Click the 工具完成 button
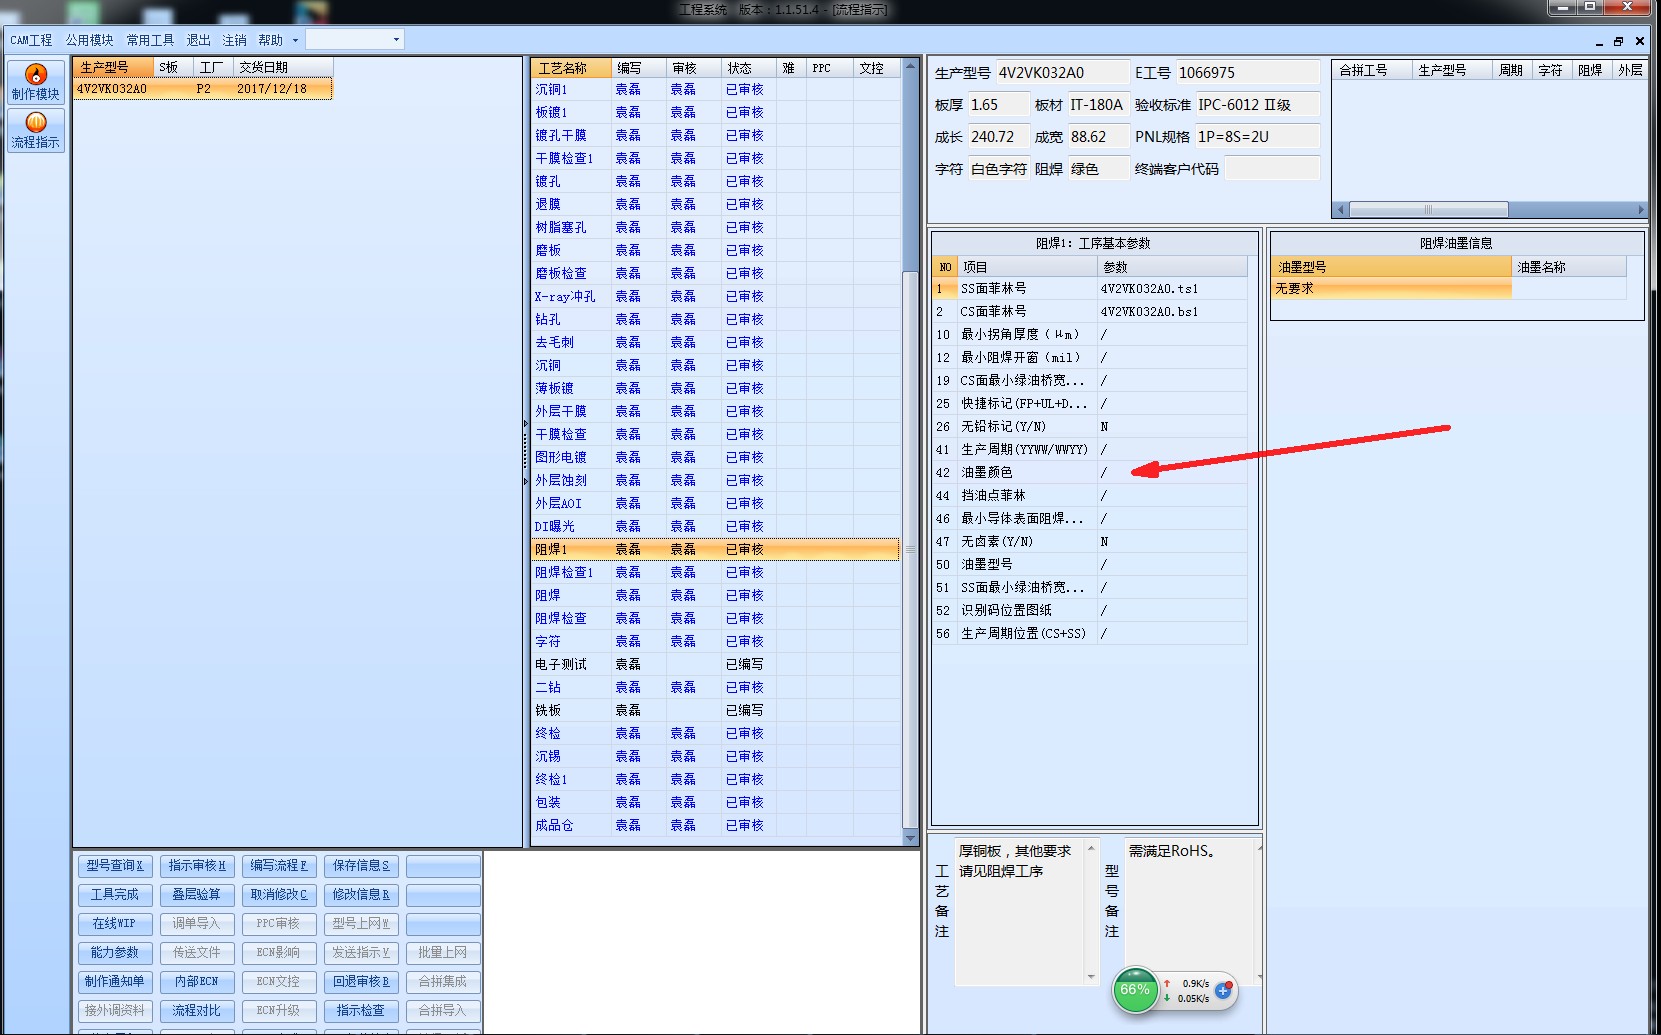 pyautogui.click(x=115, y=895)
